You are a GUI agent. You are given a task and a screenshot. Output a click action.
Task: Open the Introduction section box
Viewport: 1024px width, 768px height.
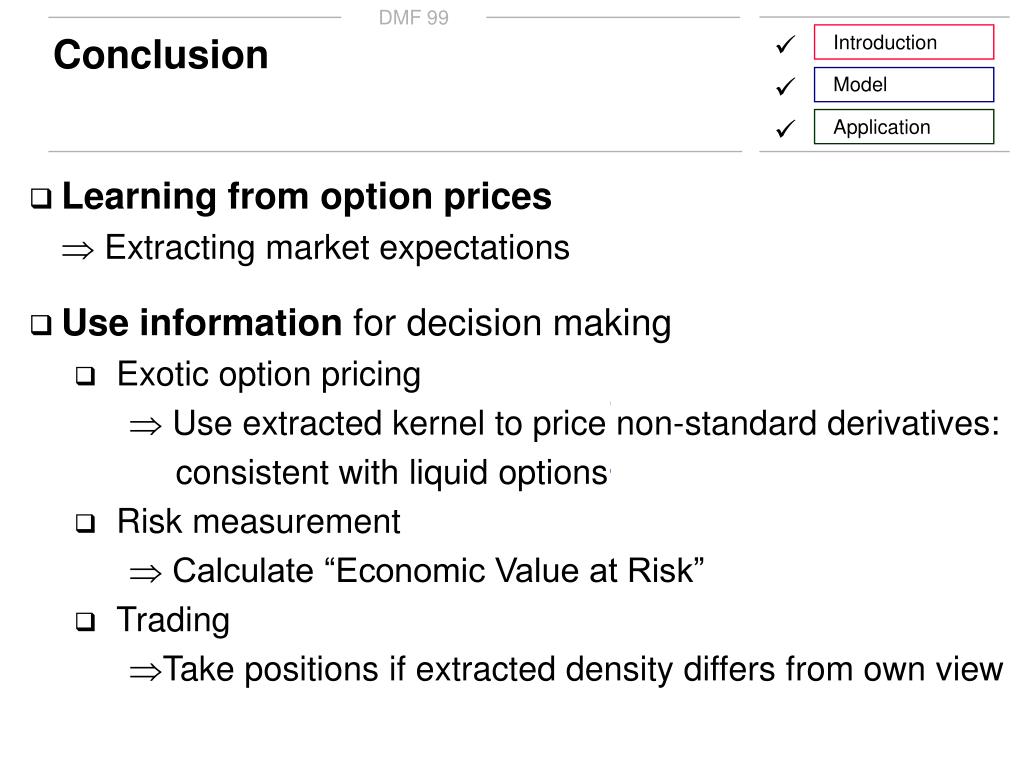point(904,42)
